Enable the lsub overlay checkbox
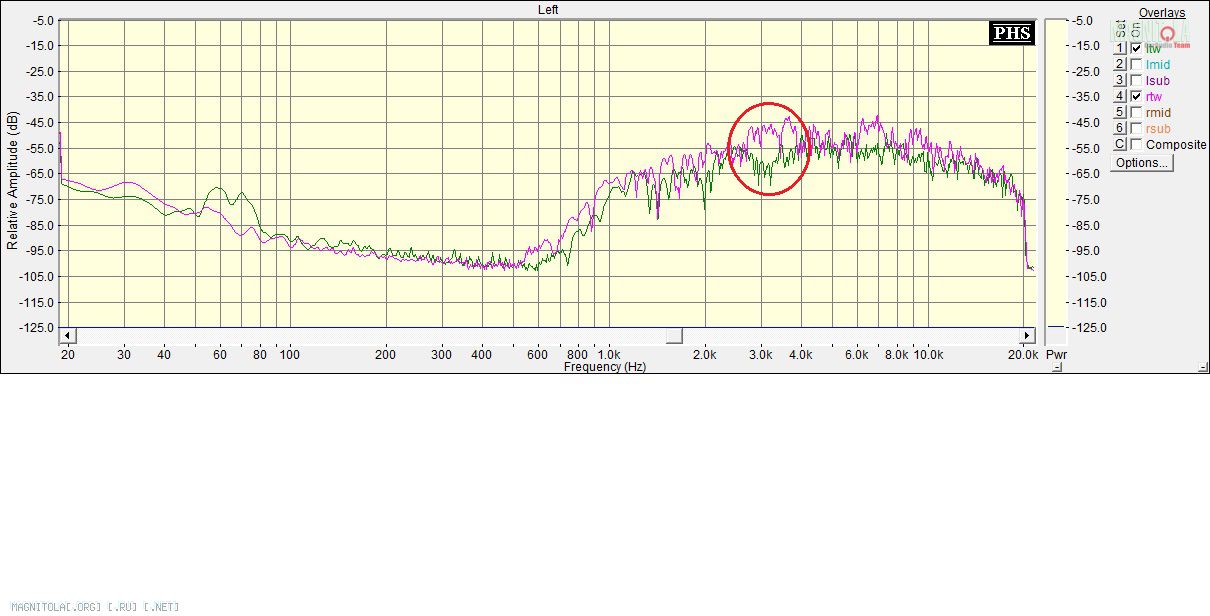 (x=1136, y=80)
